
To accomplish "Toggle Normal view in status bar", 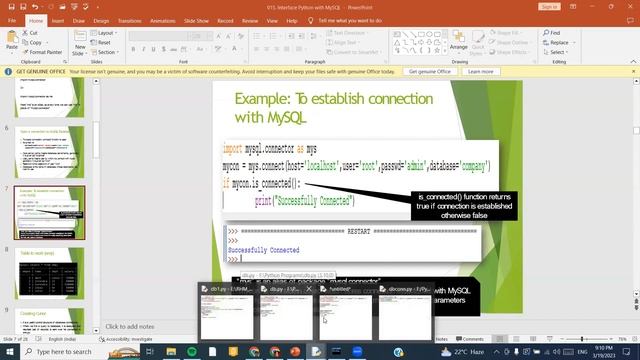I will (x=500, y=339).
